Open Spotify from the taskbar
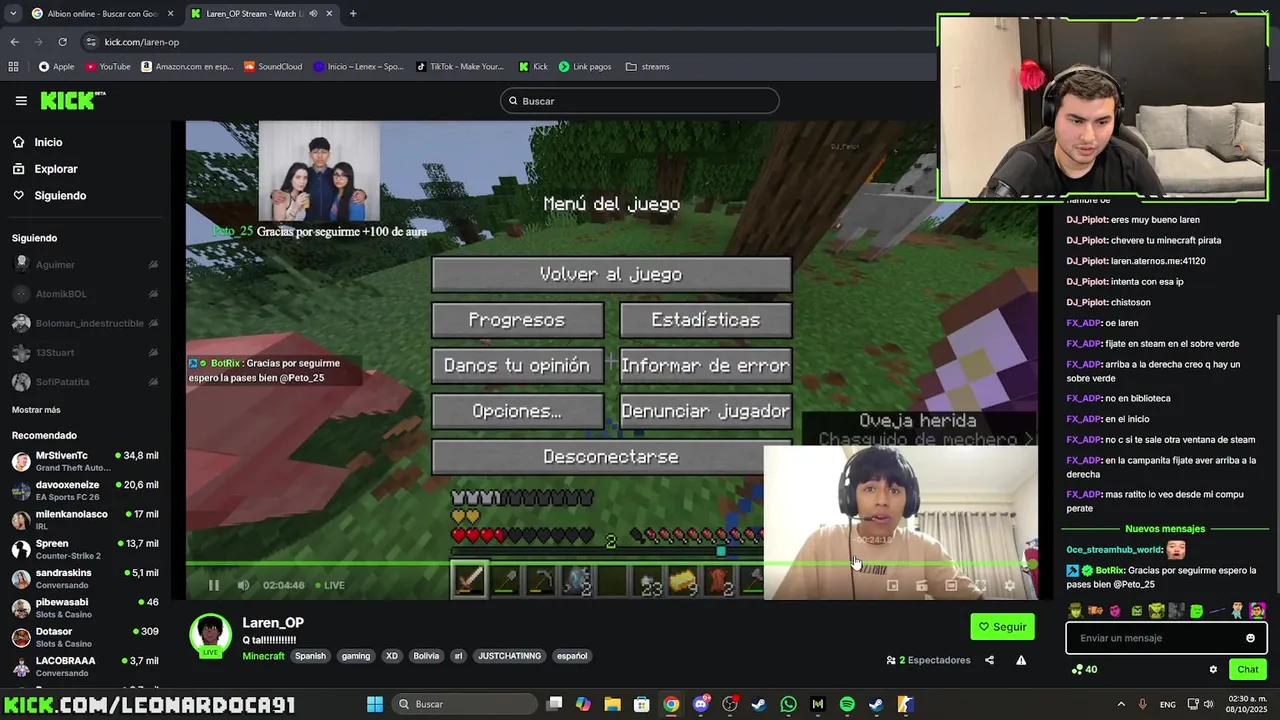1280x720 pixels. pyautogui.click(x=847, y=704)
